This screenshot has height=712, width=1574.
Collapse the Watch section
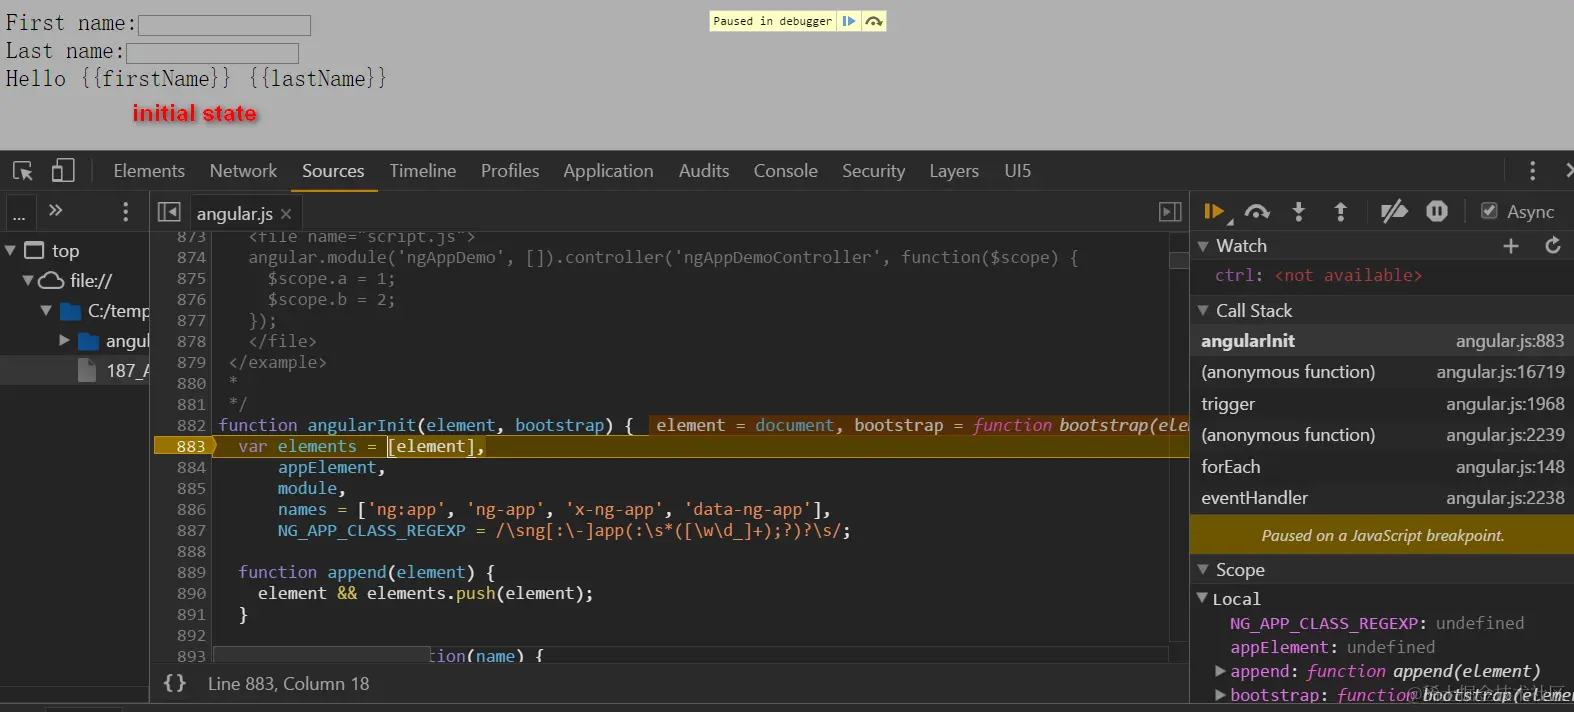(1203, 246)
